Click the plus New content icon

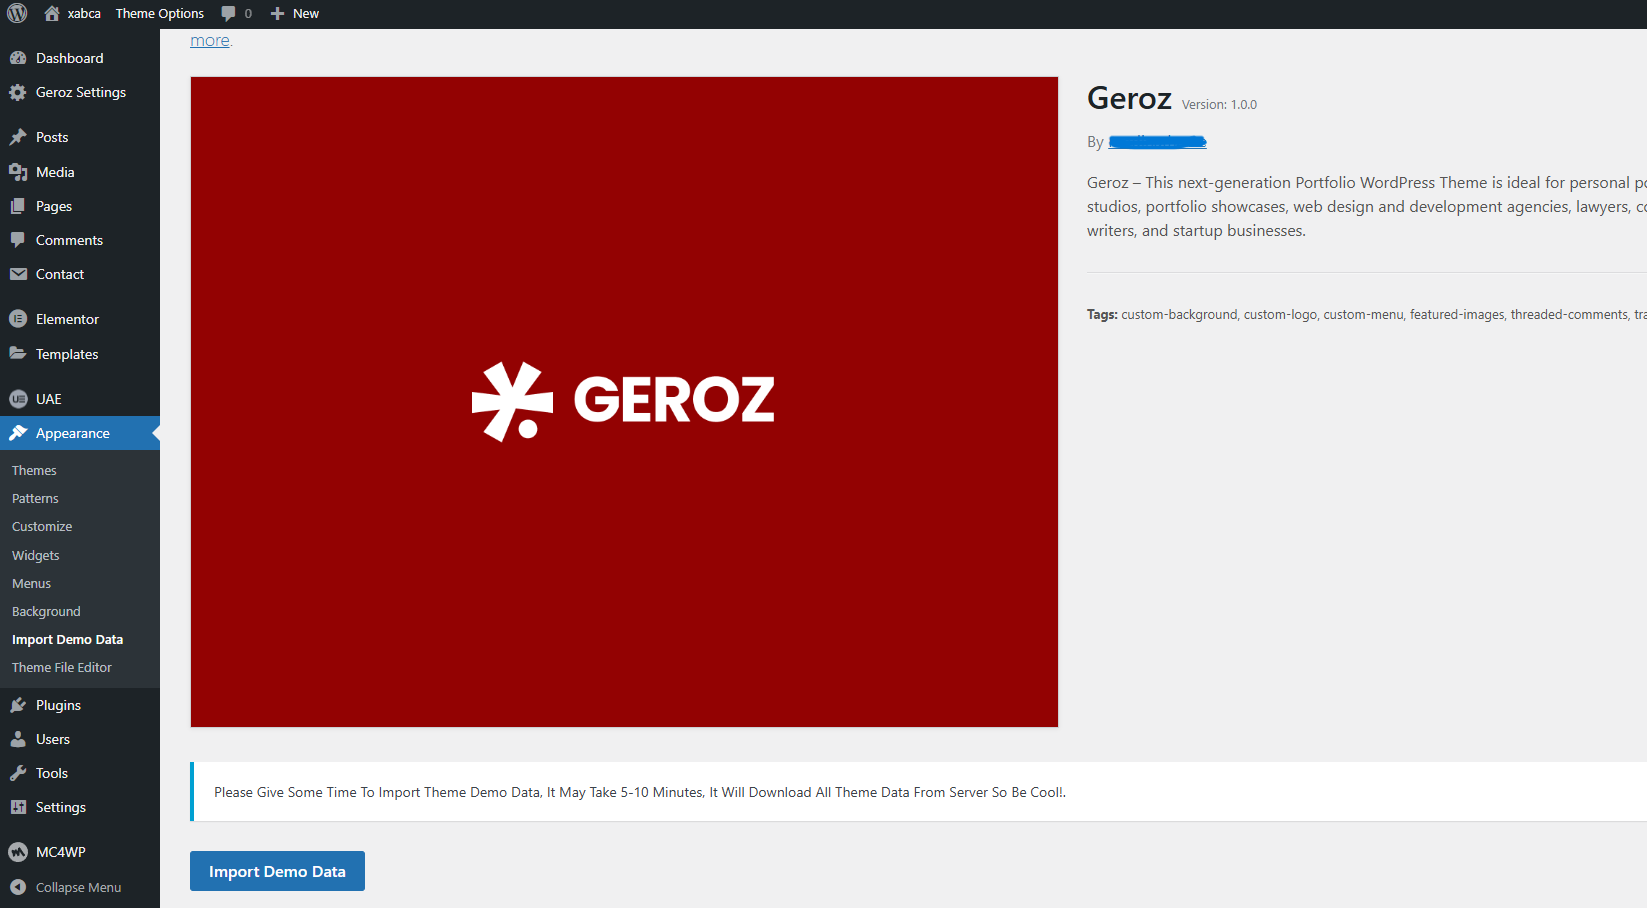(278, 14)
